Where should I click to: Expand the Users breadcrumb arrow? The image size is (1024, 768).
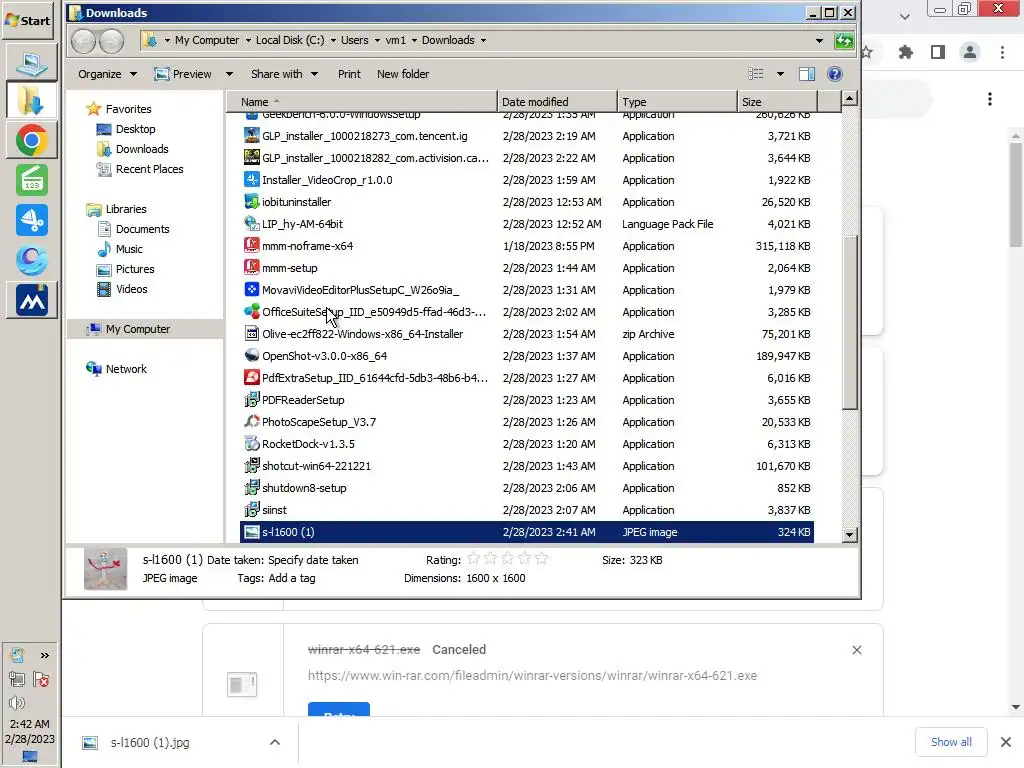point(377,40)
